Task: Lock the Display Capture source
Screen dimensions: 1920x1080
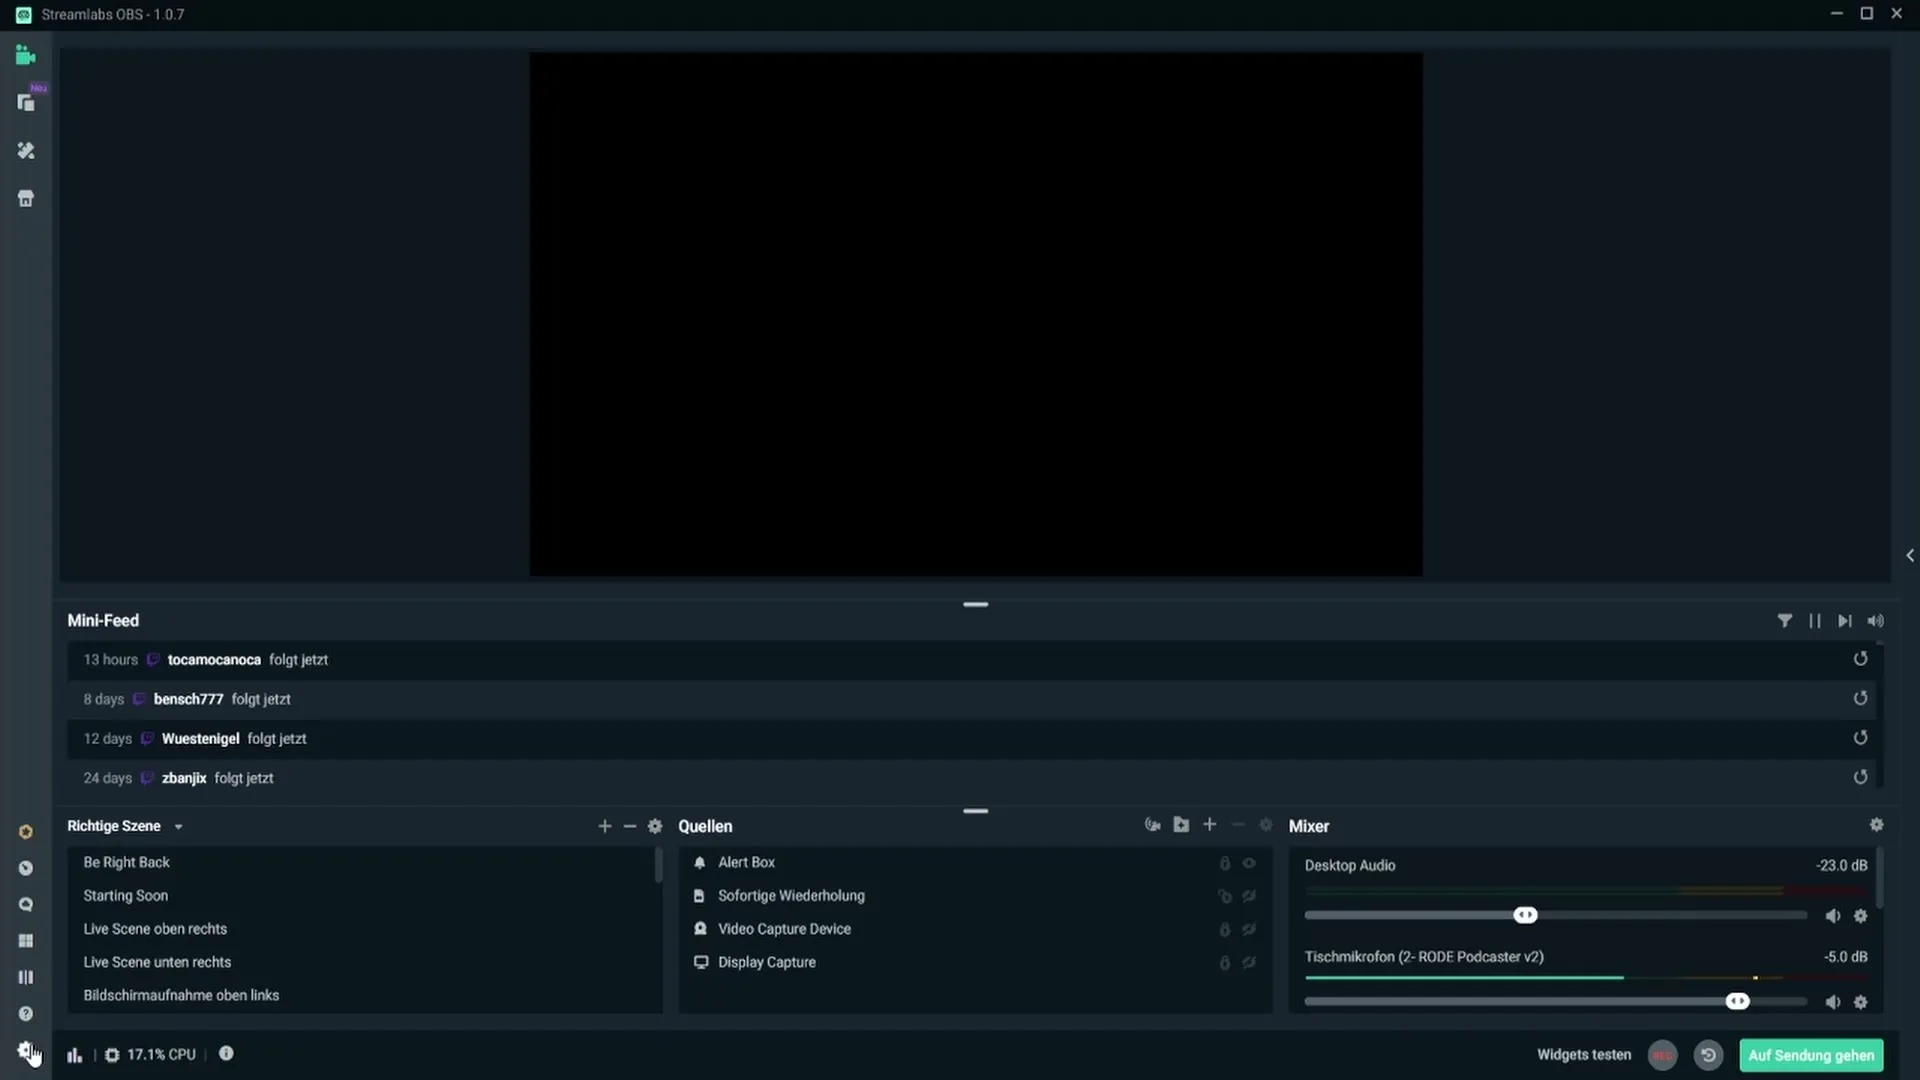Action: [x=1225, y=963]
